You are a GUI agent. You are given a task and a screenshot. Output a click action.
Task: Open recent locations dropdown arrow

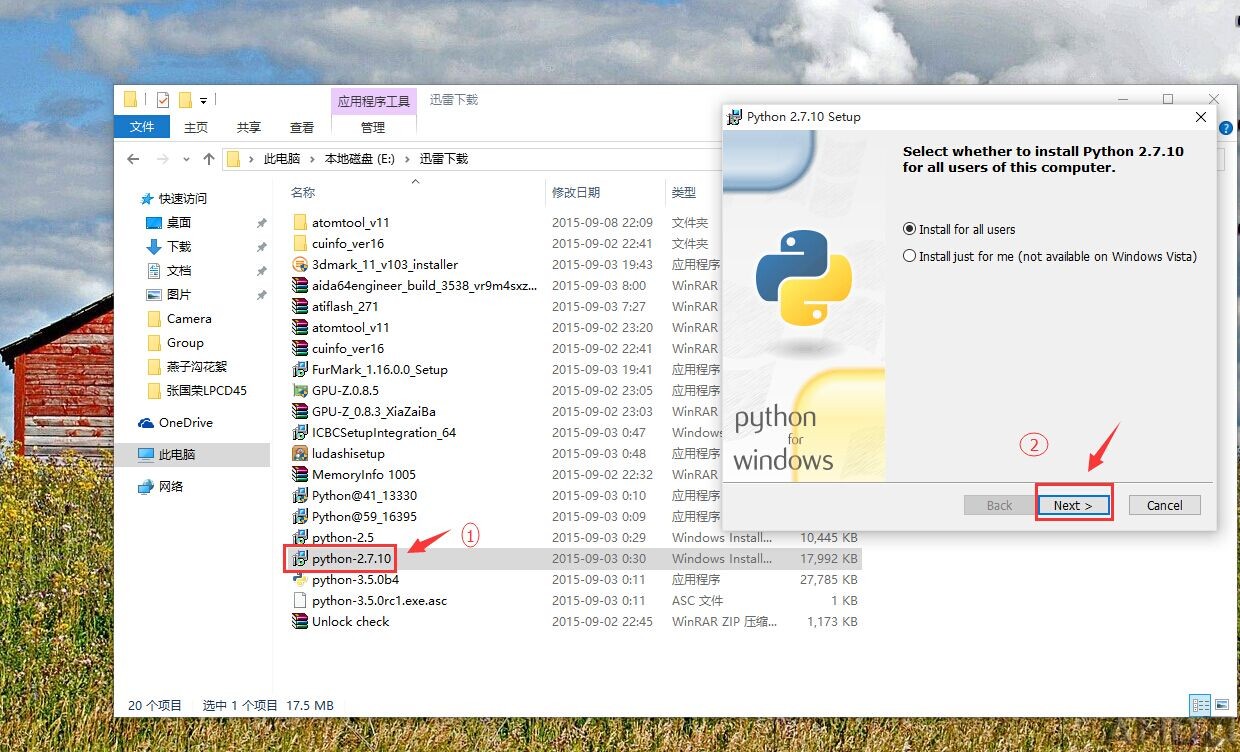[x=187, y=159]
